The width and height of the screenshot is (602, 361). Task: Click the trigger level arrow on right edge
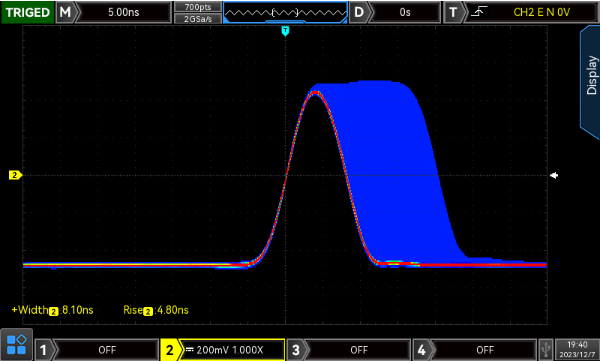pos(554,176)
